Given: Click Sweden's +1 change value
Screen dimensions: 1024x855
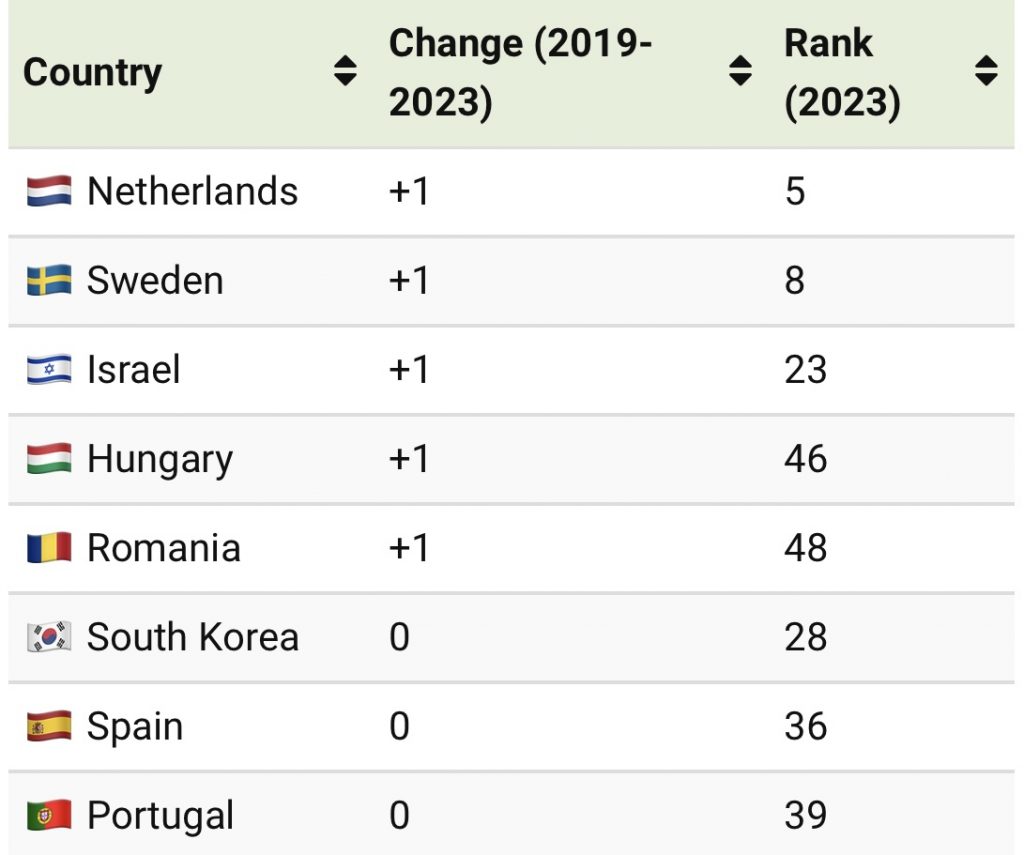Looking at the screenshot, I should click(408, 280).
